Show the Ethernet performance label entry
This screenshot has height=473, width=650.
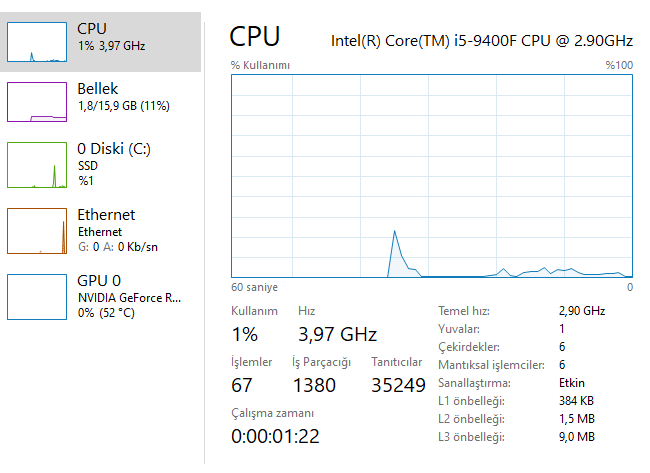(x=106, y=214)
